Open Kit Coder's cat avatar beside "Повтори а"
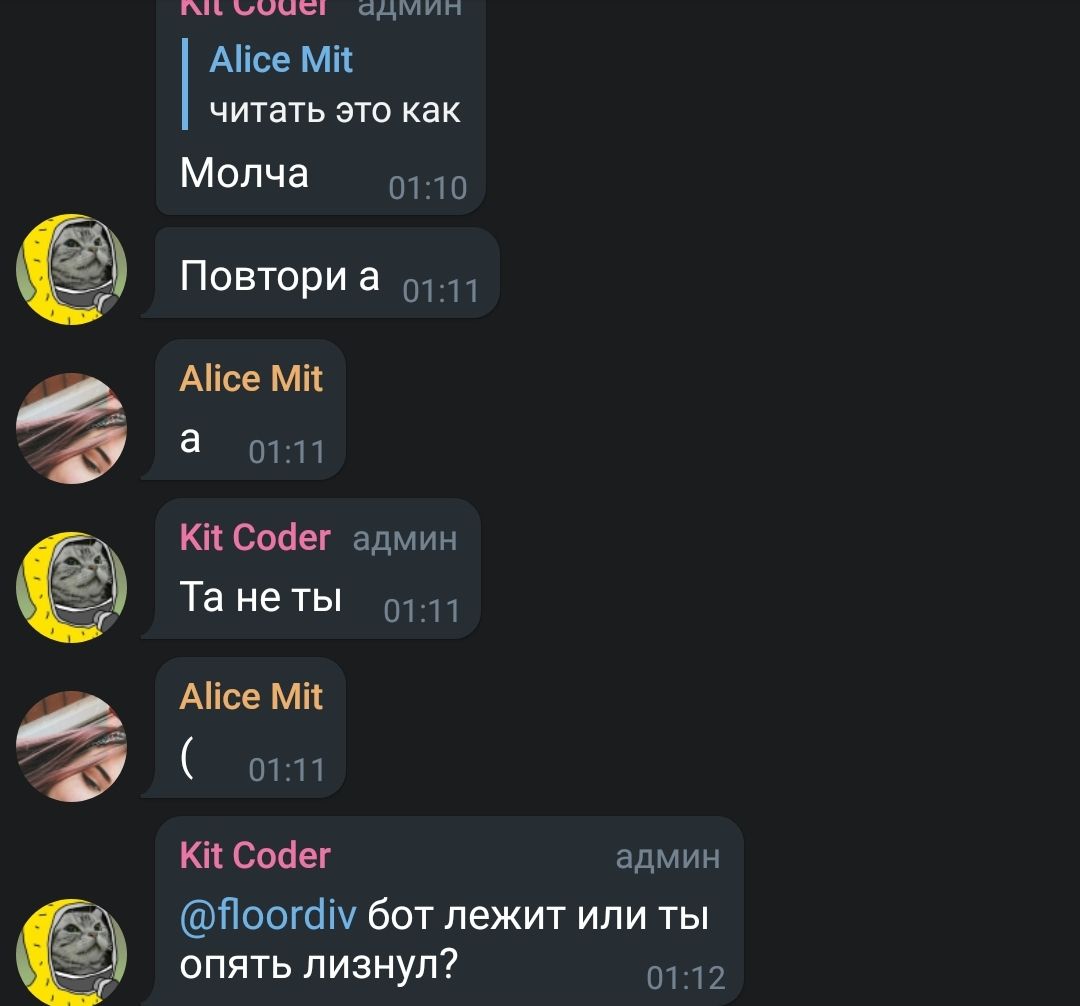The image size is (1080, 1006). (x=72, y=269)
